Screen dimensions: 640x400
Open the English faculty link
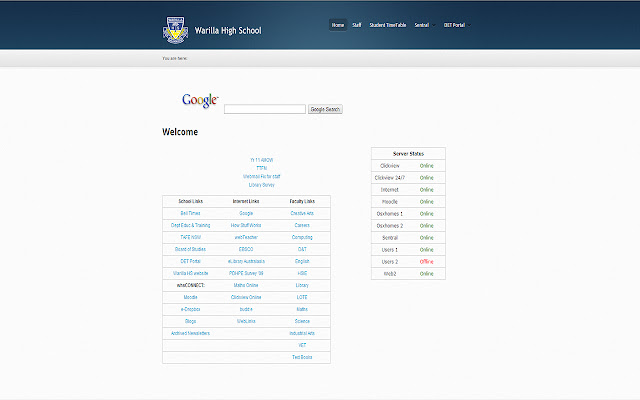(x=302, y=261)
